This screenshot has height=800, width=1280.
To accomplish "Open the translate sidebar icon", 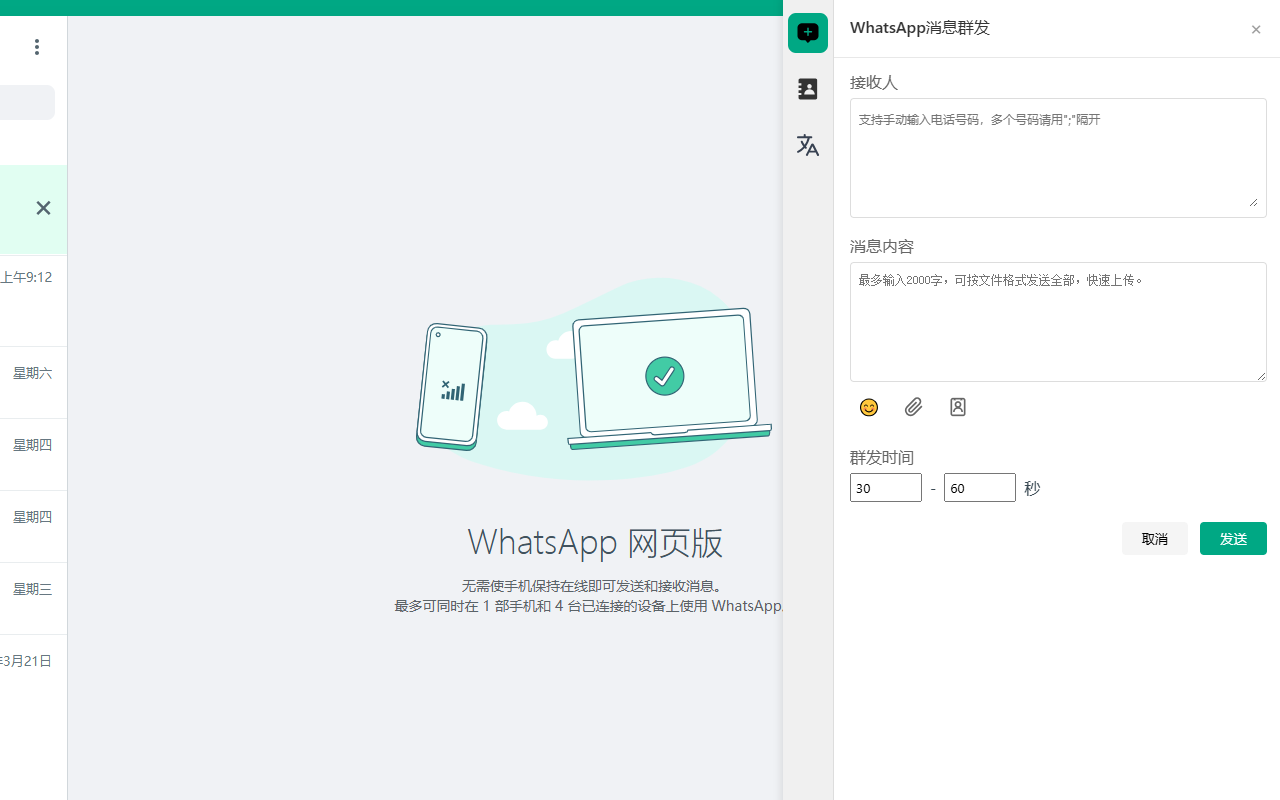I will click(808, 145).
